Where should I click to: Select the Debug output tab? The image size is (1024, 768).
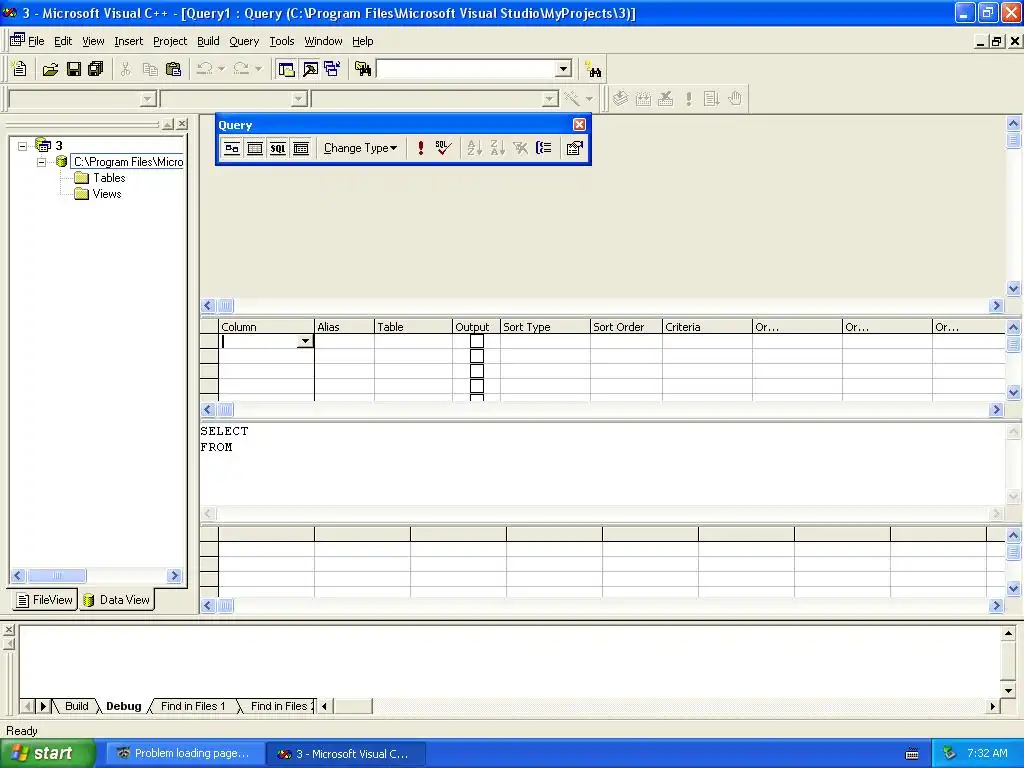pos(123,706)
